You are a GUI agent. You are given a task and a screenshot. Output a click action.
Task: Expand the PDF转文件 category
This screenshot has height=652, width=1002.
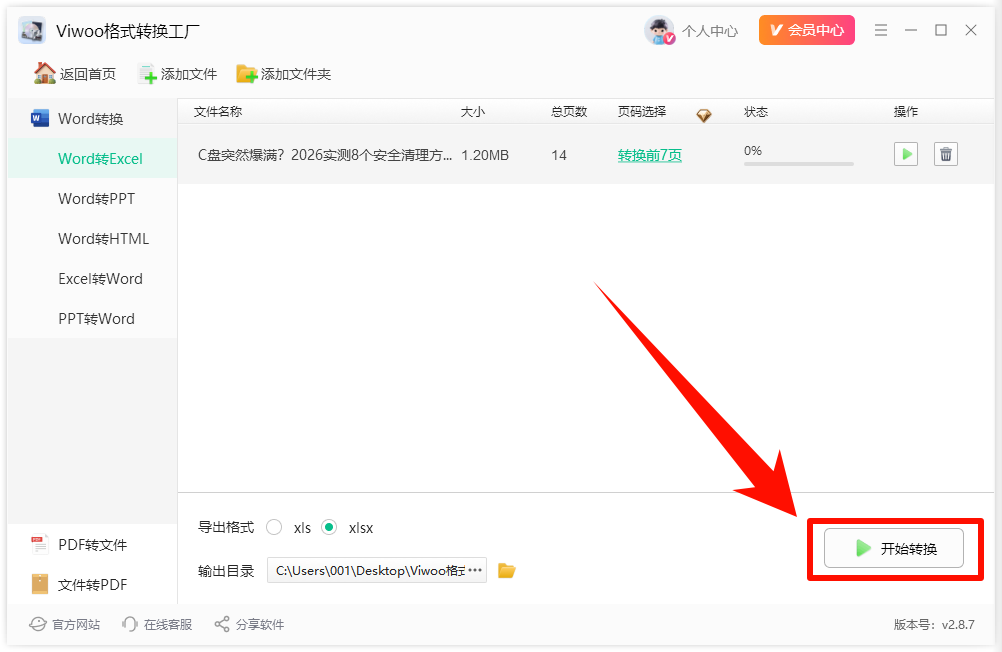tap(92, 545)
